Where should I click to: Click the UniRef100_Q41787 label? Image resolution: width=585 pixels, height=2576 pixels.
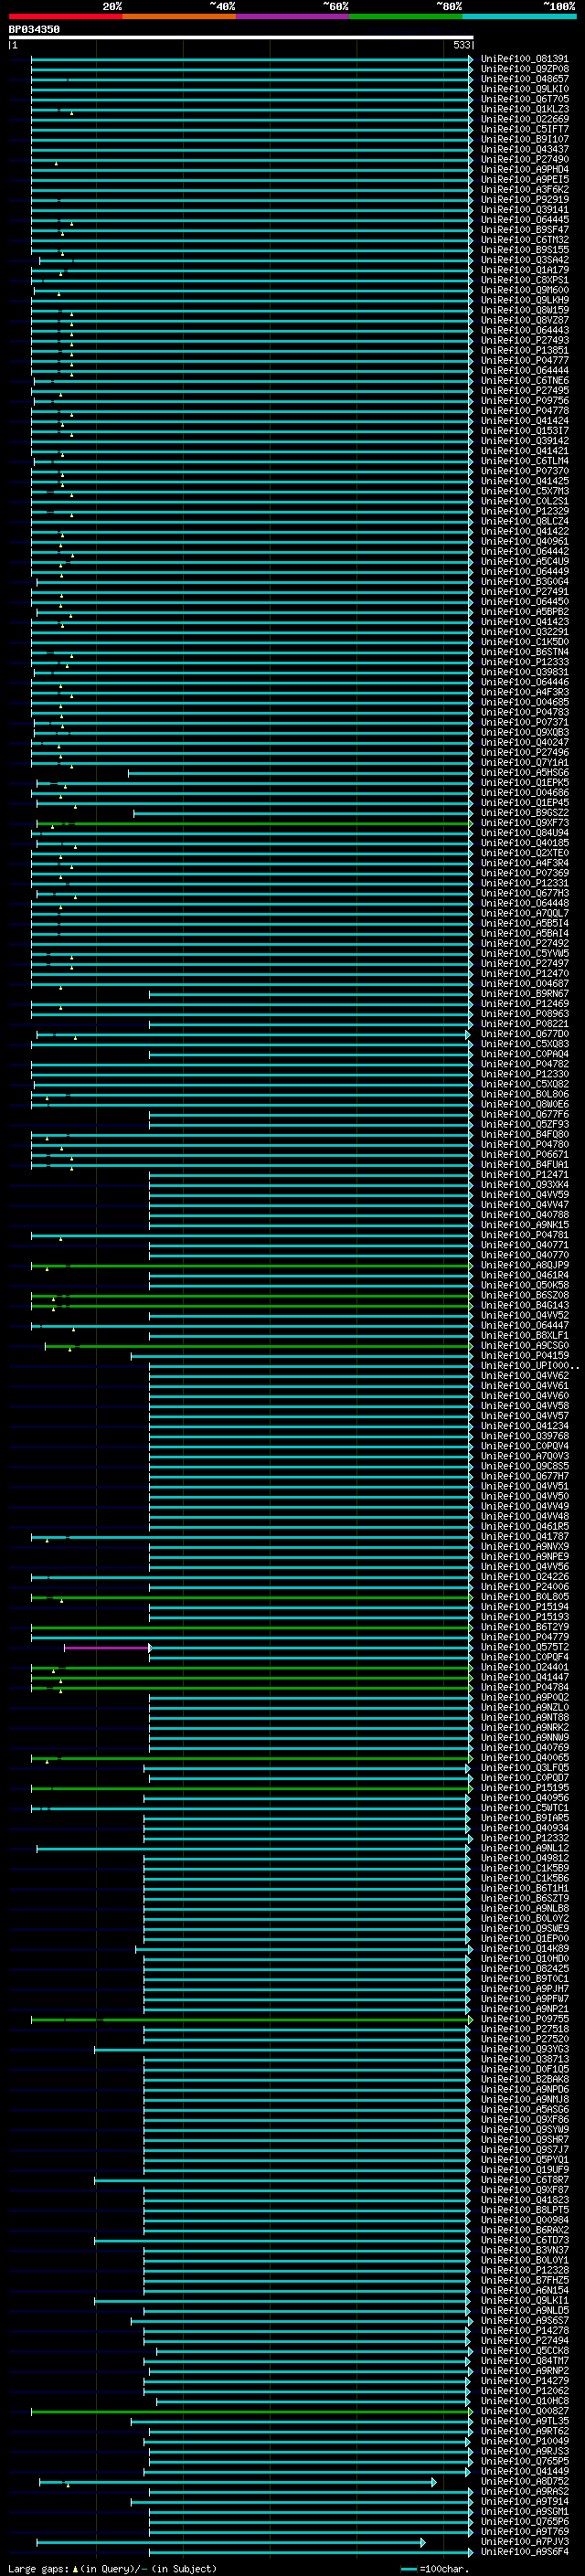525,1536
